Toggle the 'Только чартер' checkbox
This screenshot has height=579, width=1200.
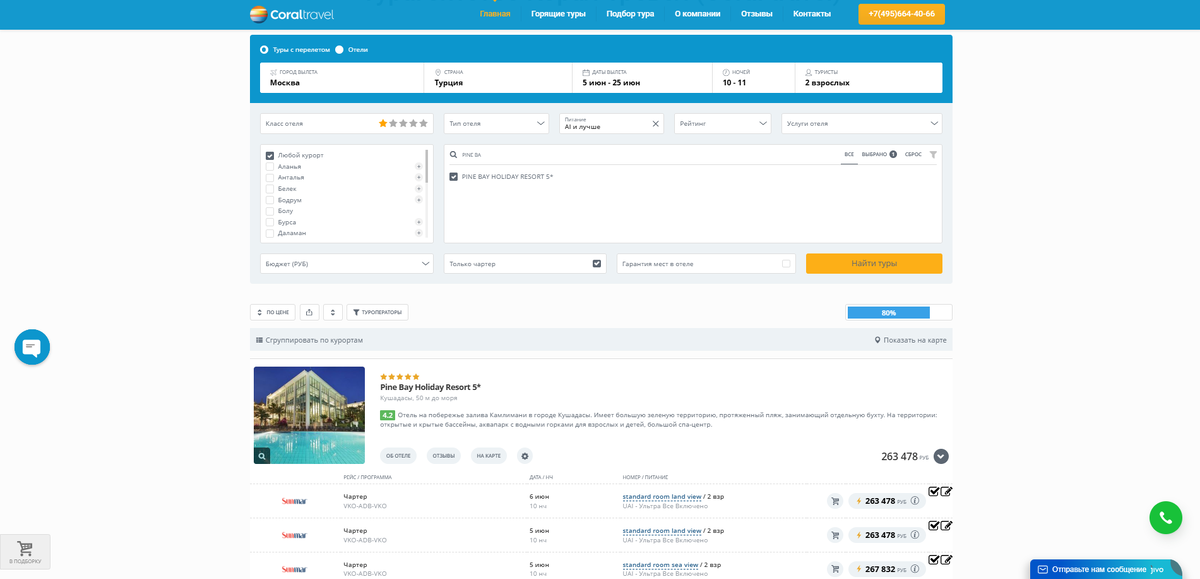[597, 264]
